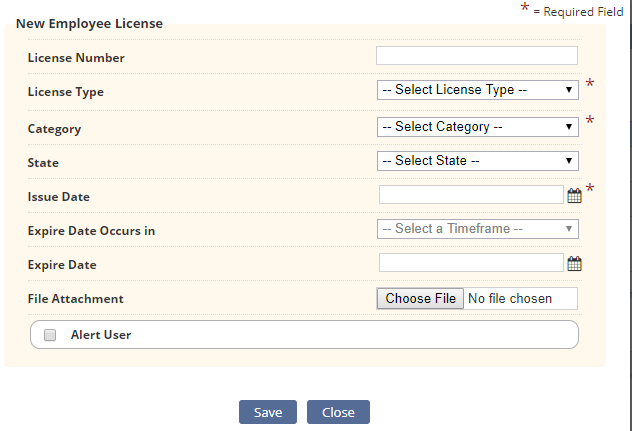Focus the License Number text field
This screenshot has height=431, width=632.
[477, 56]
